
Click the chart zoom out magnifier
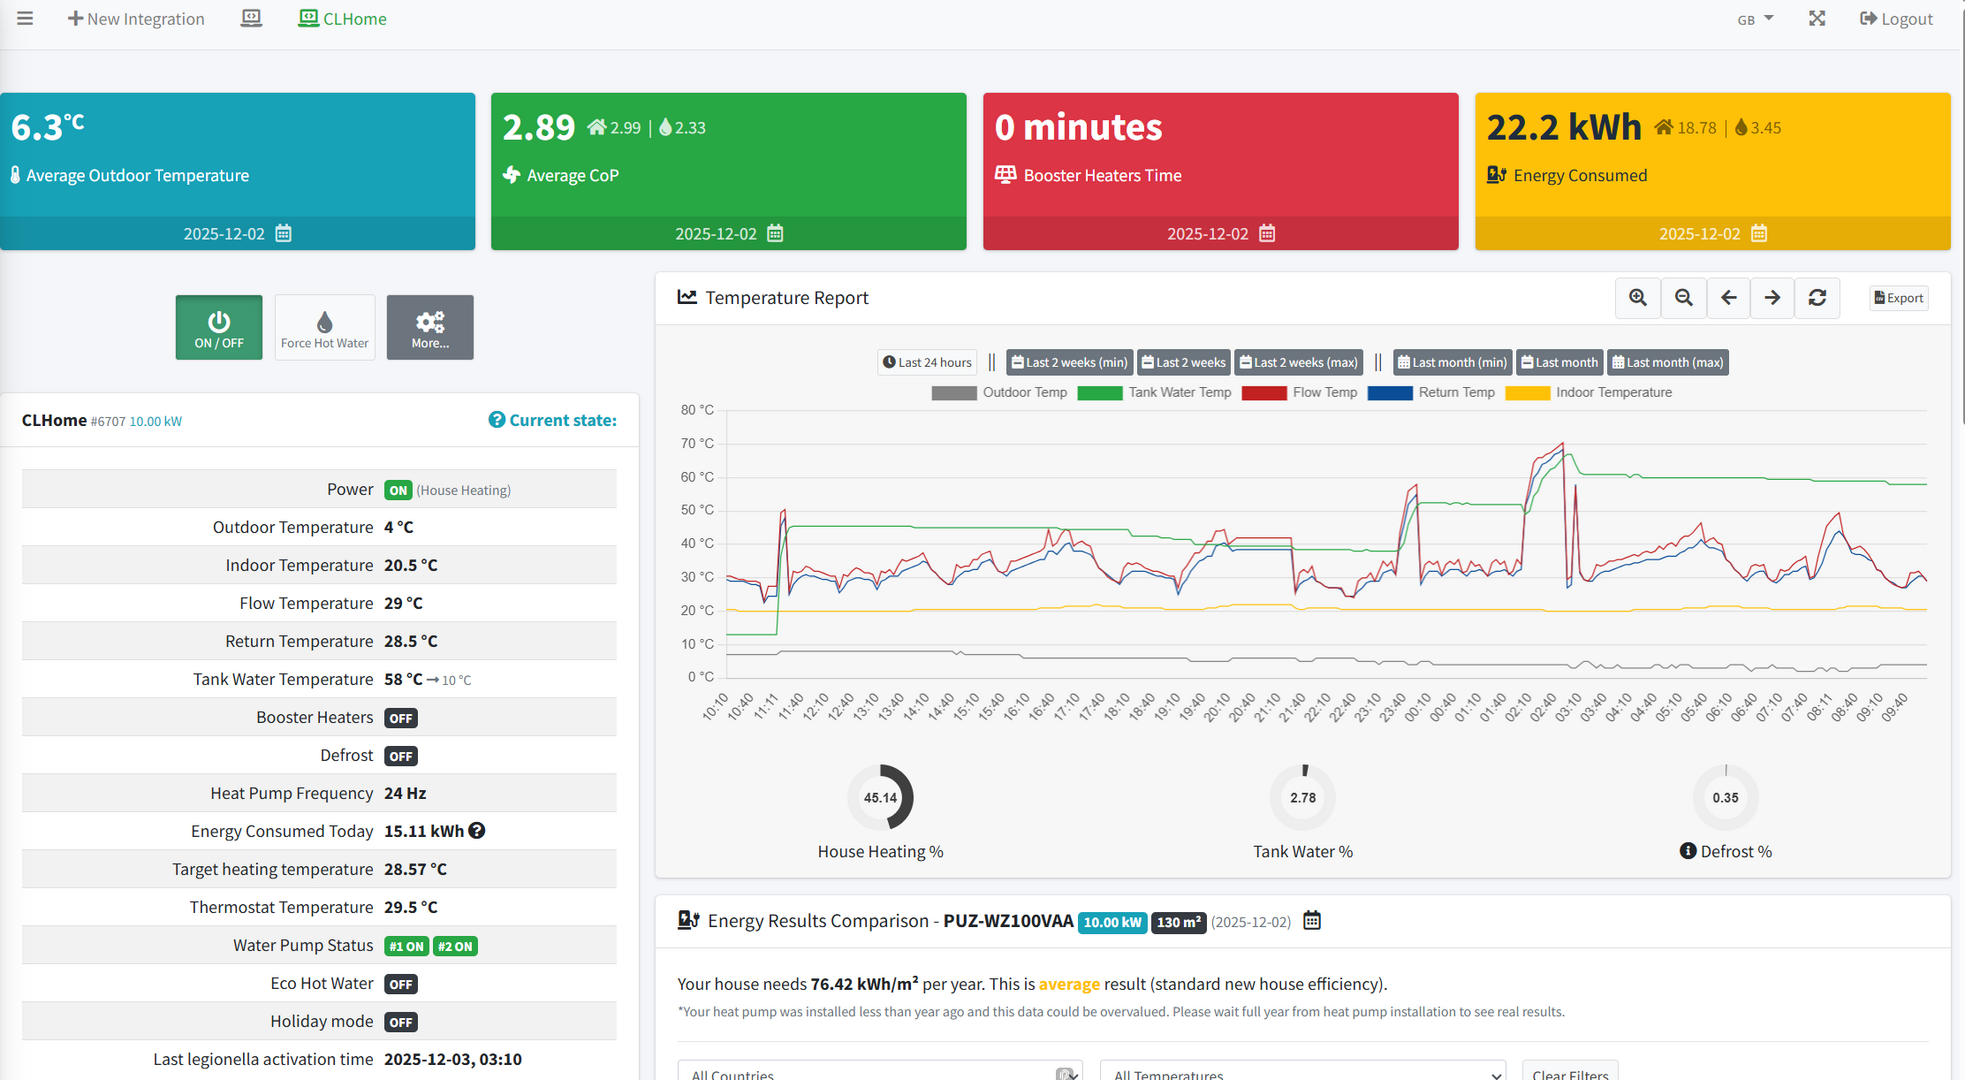point(1684,298)
